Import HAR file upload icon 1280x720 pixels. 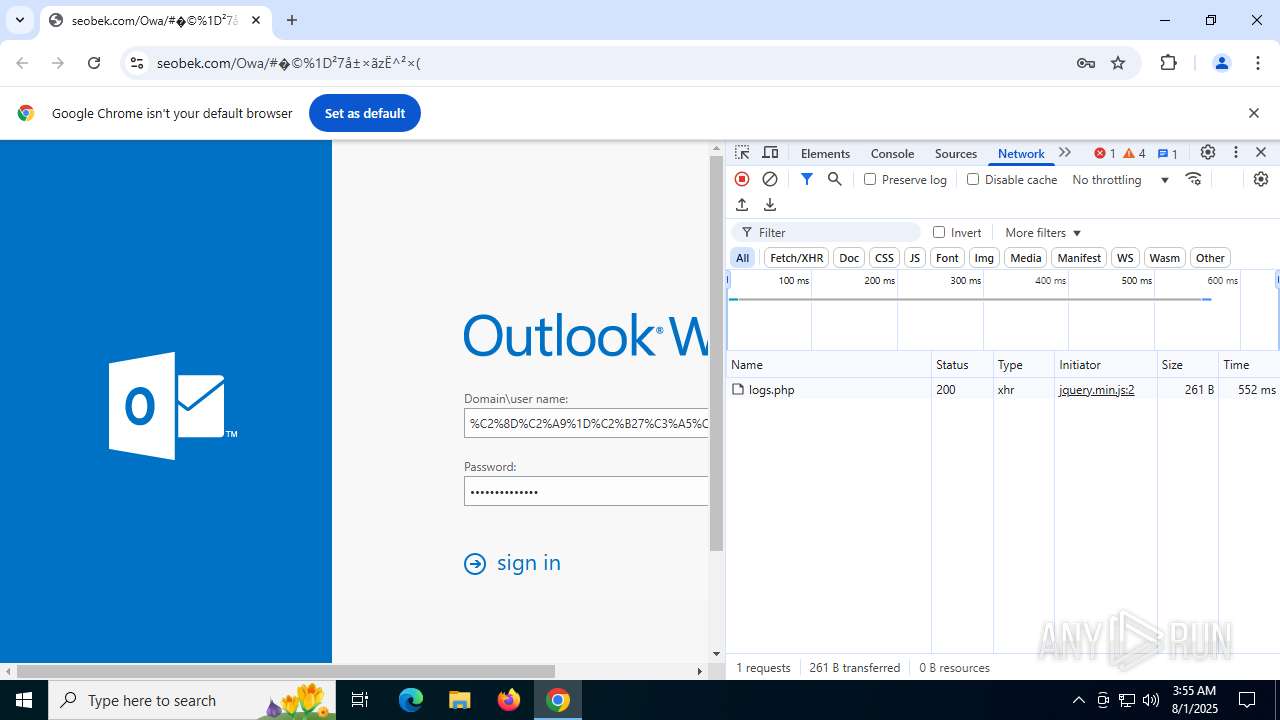coord(742,205)
